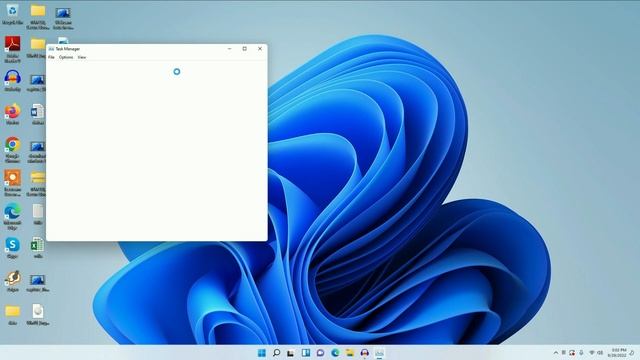Click the microphone icon in the system tray

coord(581,353)
